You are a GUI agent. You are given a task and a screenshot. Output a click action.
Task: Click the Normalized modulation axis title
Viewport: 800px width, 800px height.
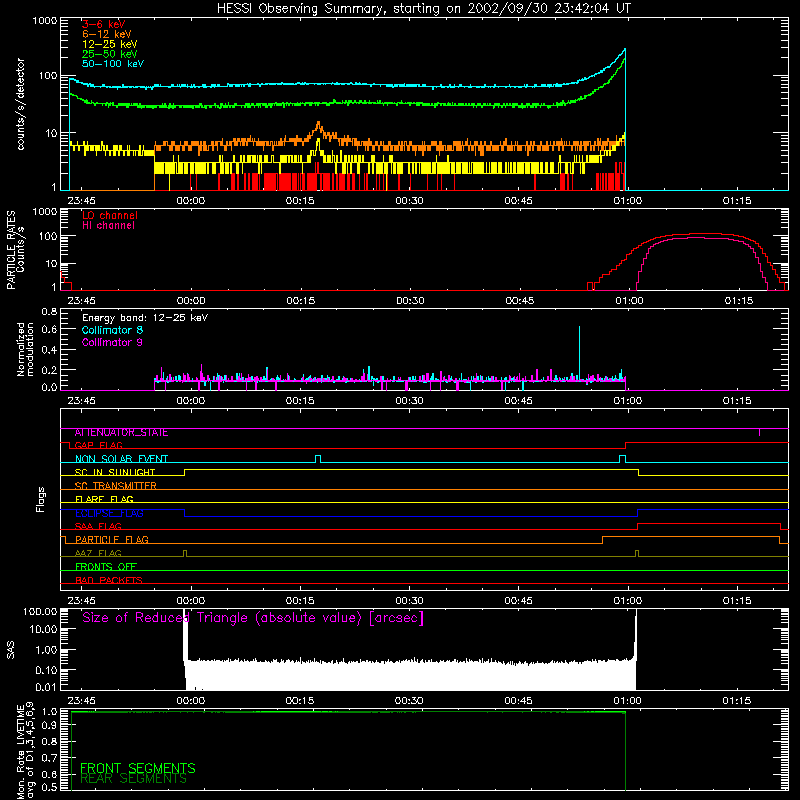25,349
